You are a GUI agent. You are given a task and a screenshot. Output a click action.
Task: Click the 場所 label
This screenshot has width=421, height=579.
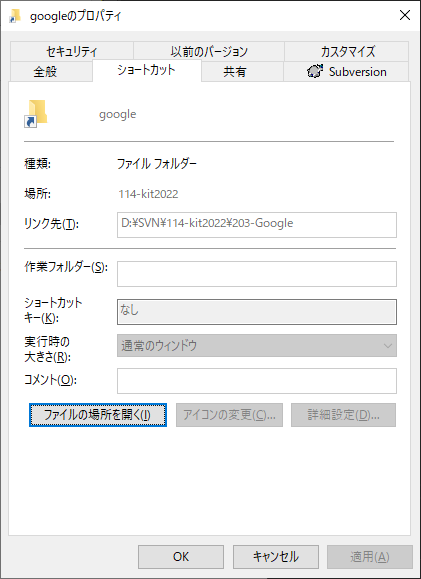coord(37,194)
